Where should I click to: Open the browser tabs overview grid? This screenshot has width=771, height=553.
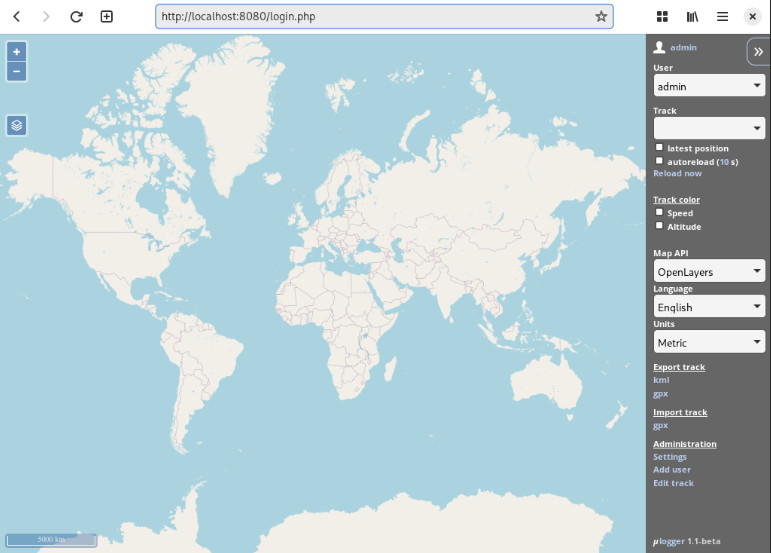(662, 16)
